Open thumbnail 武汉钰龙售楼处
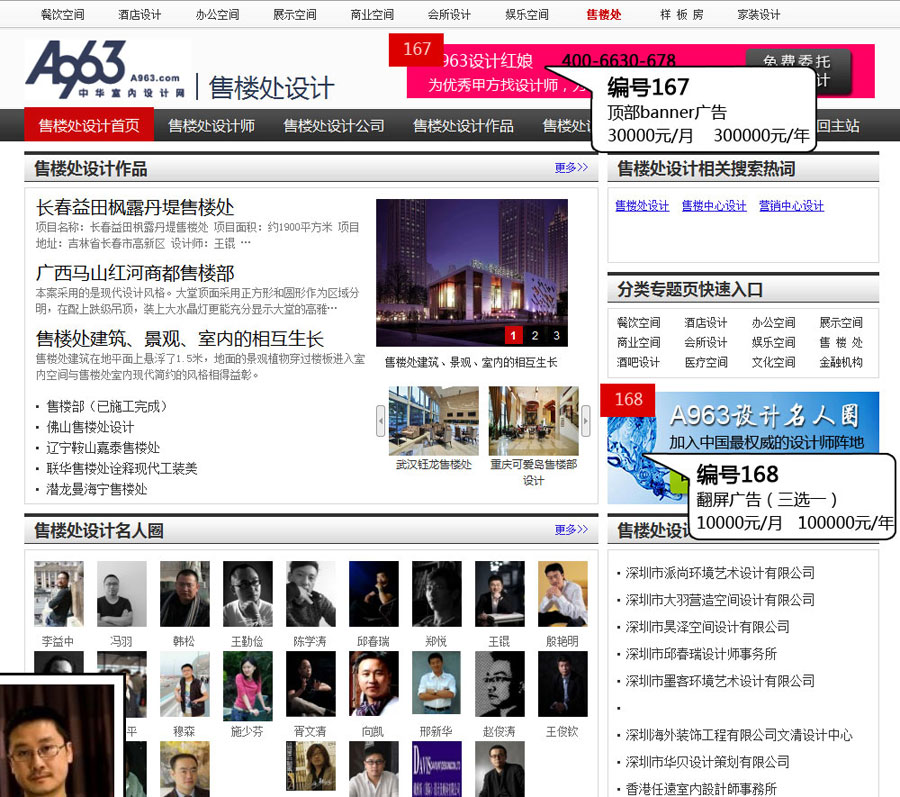The width and height of the screenshot is (900, 797). tap(433, 421)
